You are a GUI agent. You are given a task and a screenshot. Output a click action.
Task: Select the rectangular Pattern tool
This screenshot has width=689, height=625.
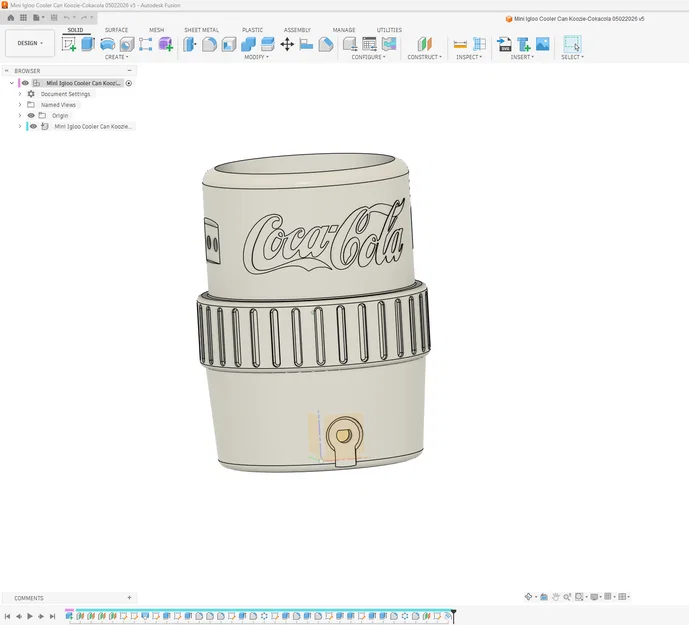coord(146,44)
